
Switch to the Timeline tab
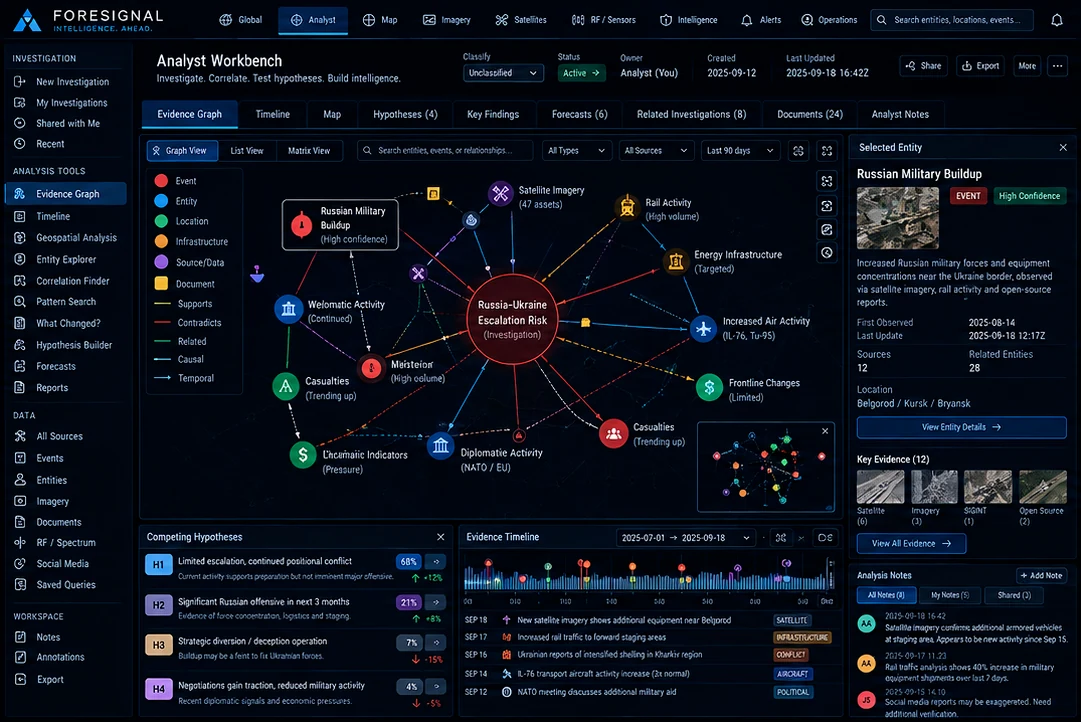(272, 114)
